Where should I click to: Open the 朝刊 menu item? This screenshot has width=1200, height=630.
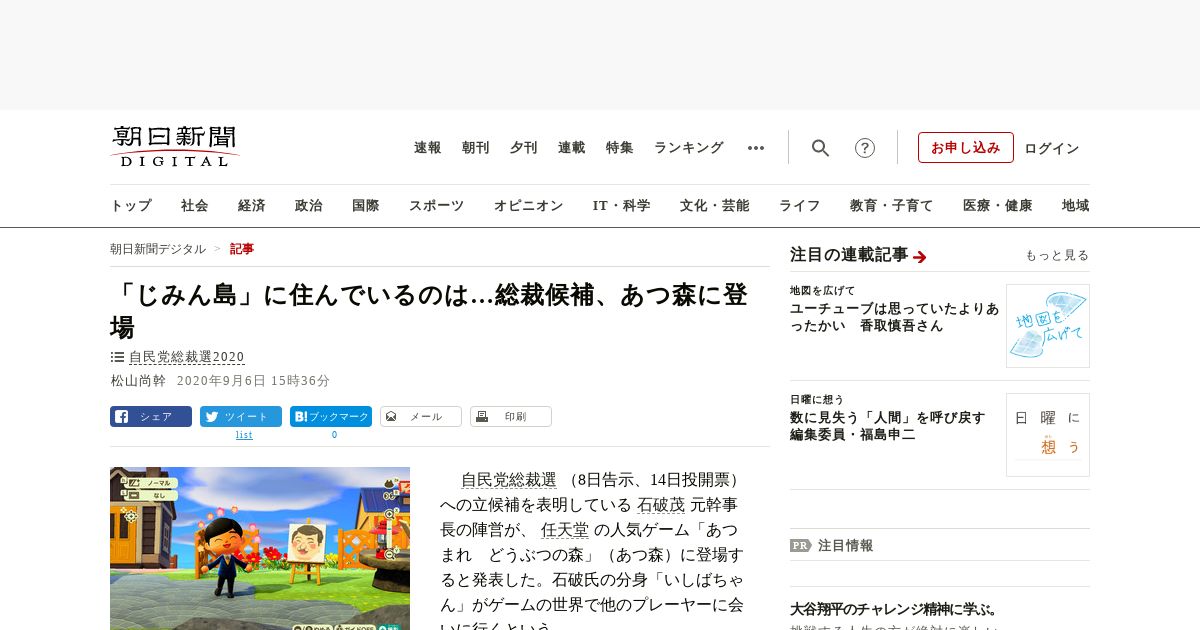(x=476, y=148)
